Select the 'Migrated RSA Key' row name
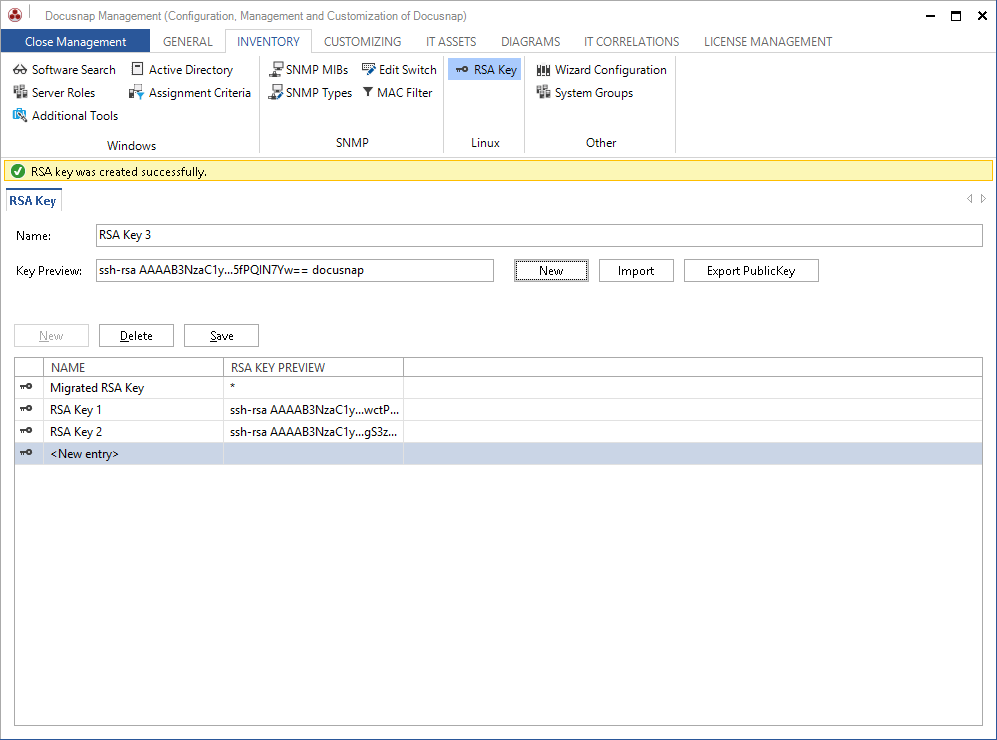This screenshot has width=997, height=740. (x=97, y=387)
